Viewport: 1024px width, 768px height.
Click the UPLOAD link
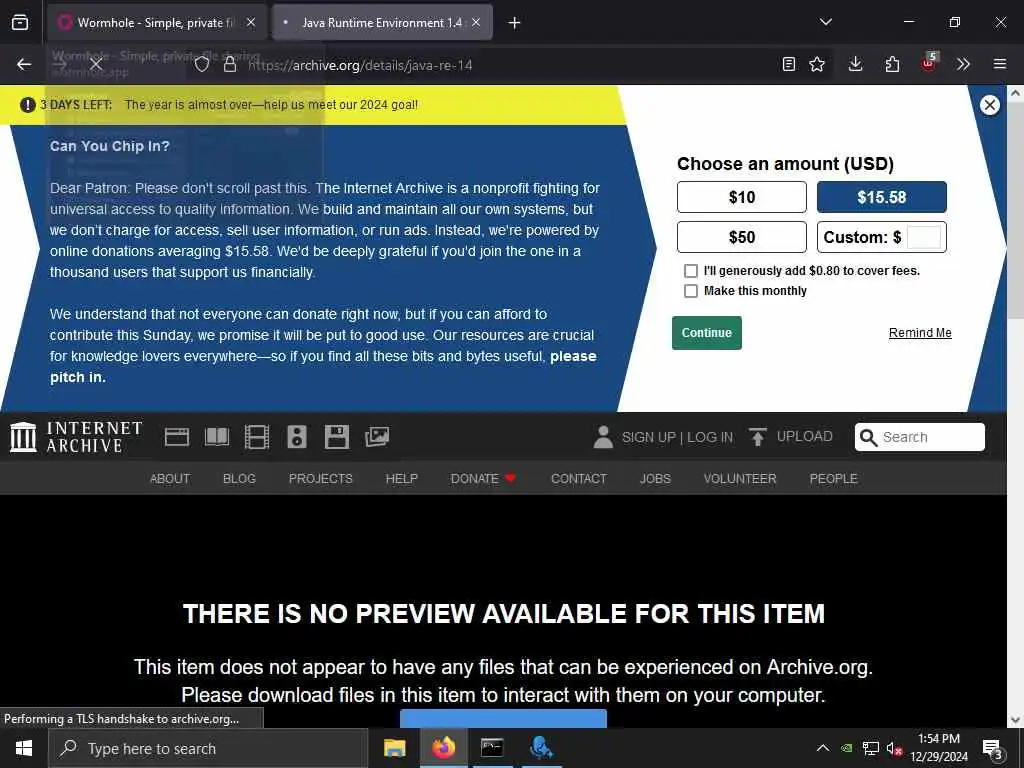click(x=791, y=436)
